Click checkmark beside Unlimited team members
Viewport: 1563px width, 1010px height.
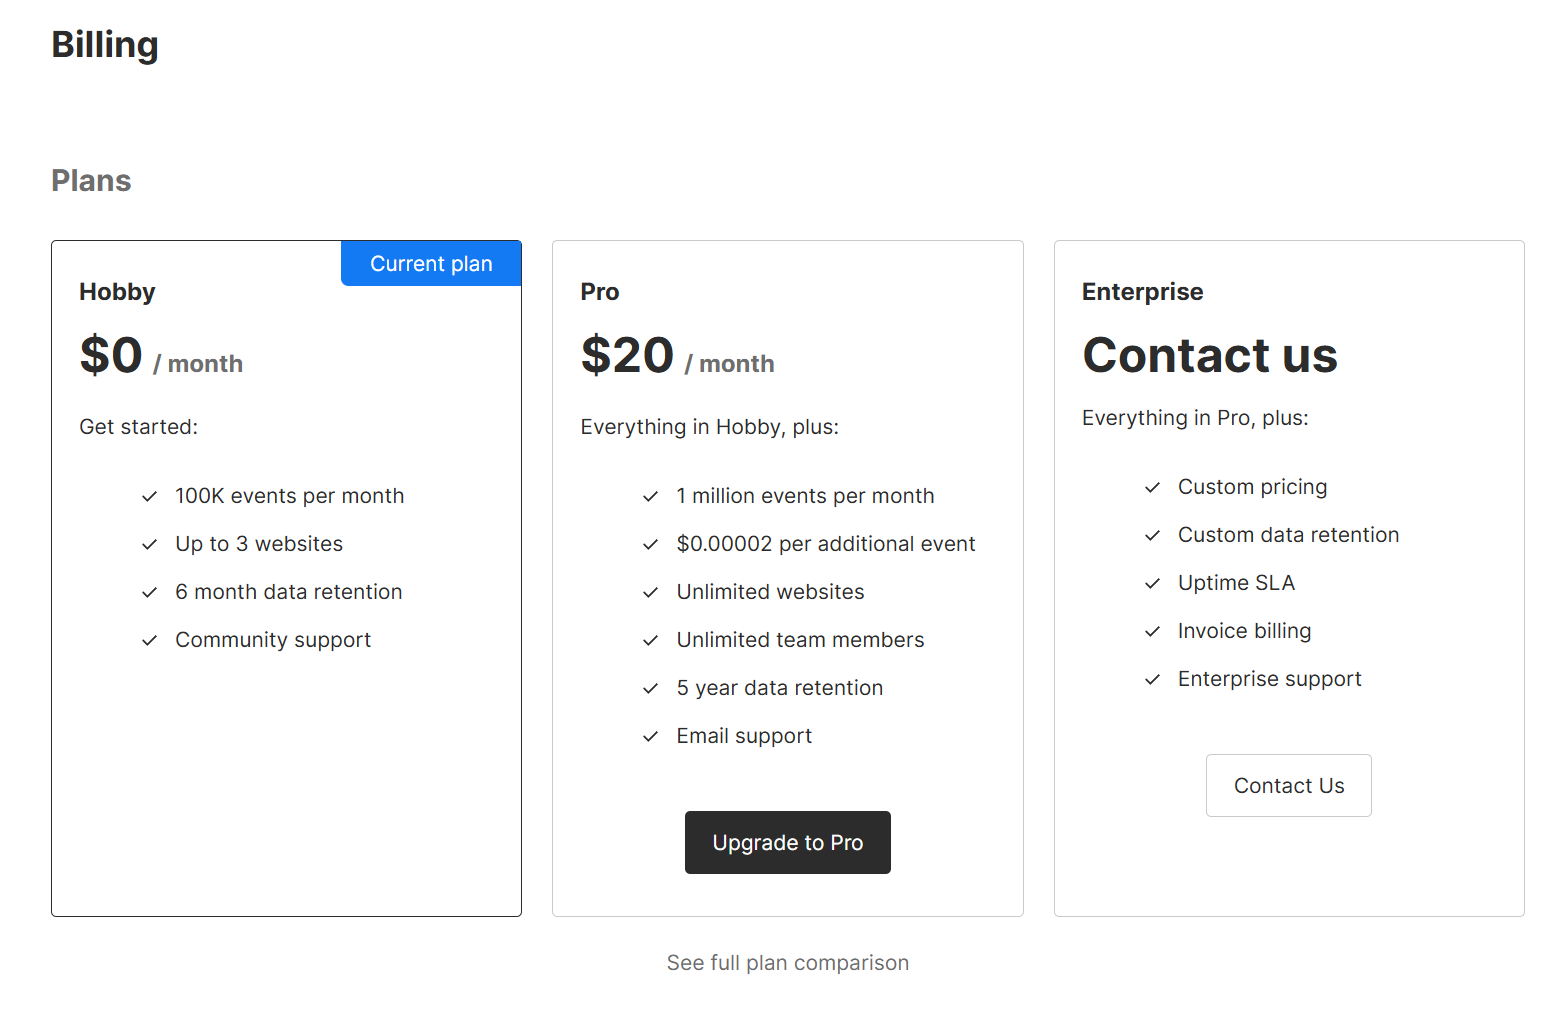click(x=651, y=640)
